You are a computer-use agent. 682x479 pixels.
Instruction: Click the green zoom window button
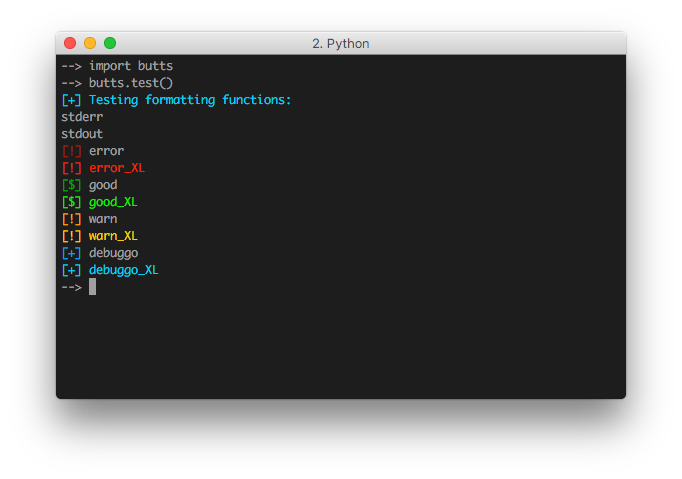pos(110,43)
